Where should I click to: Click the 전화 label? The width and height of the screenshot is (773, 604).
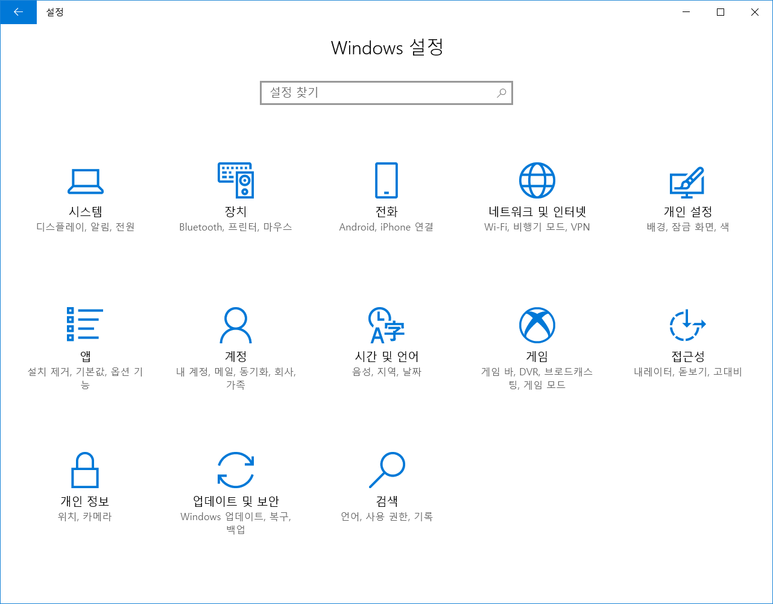pyautogui.click(x=386, y=212)
